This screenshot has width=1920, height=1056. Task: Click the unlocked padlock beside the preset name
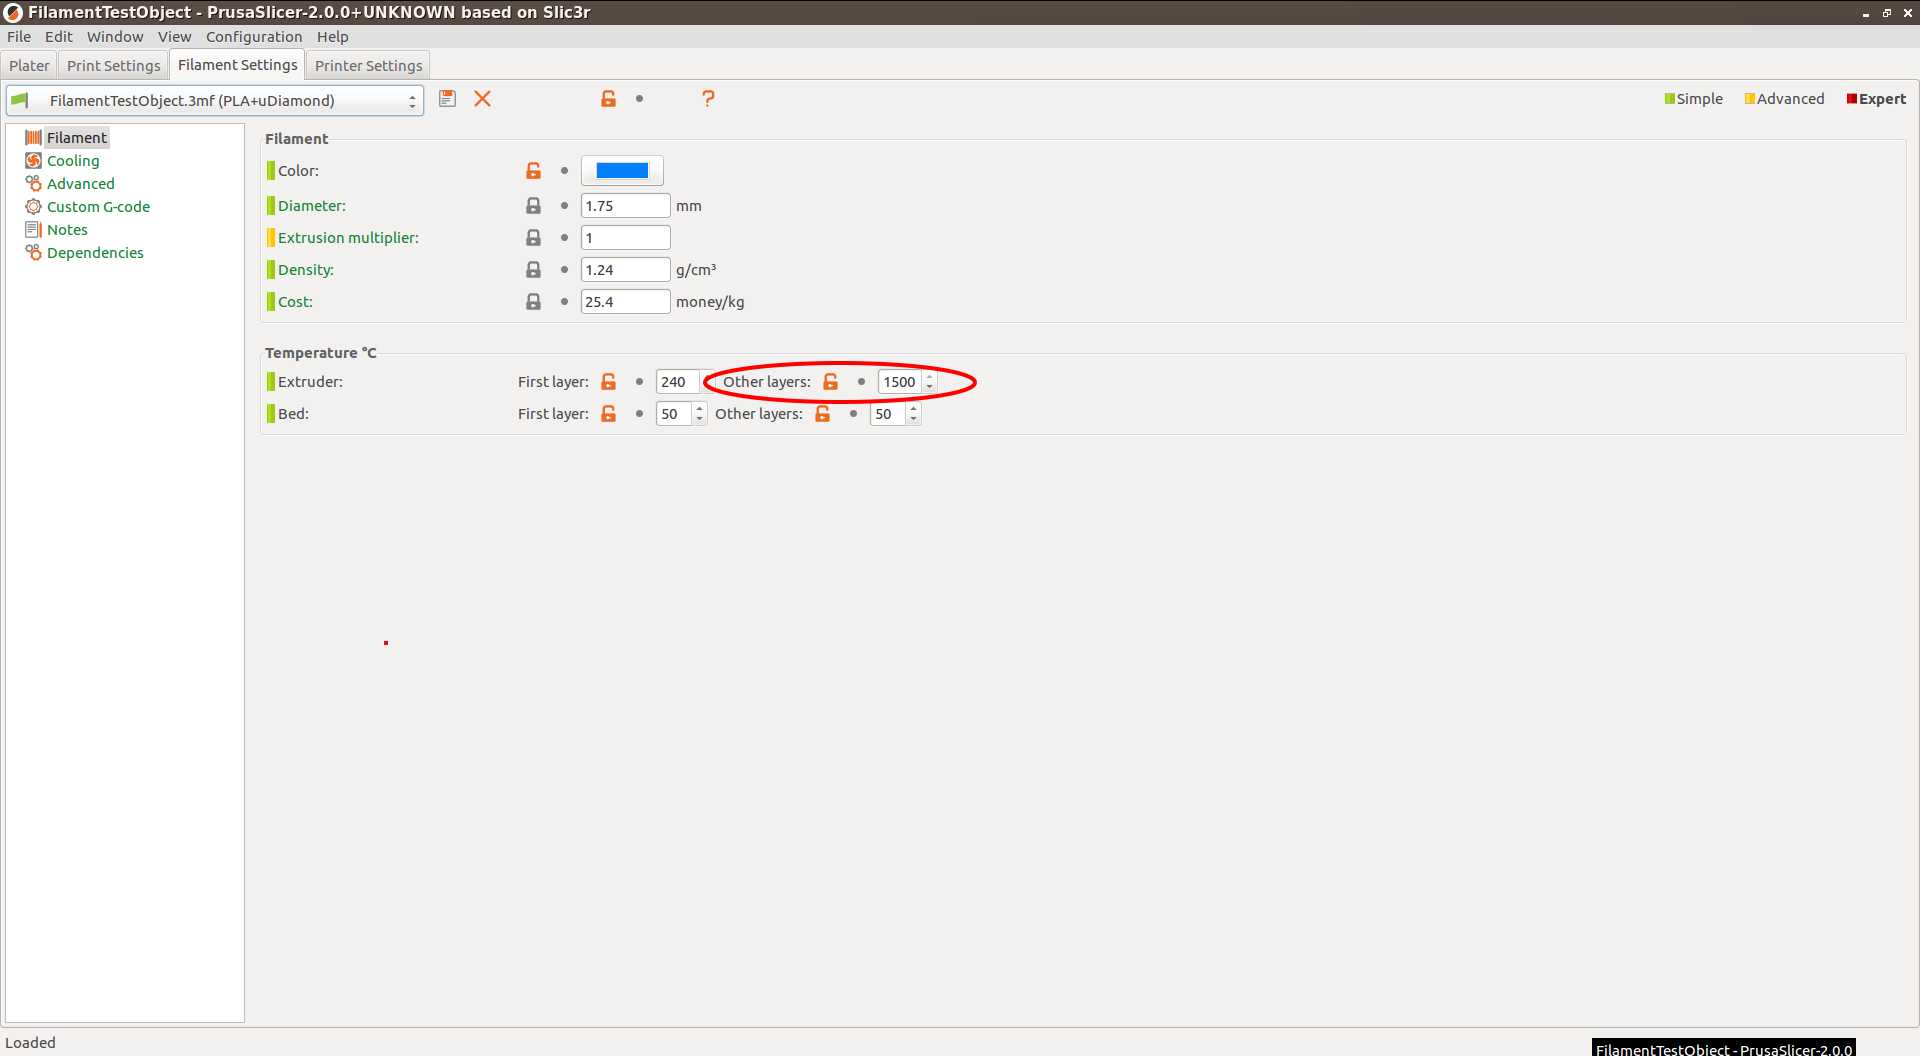[609, 98]
